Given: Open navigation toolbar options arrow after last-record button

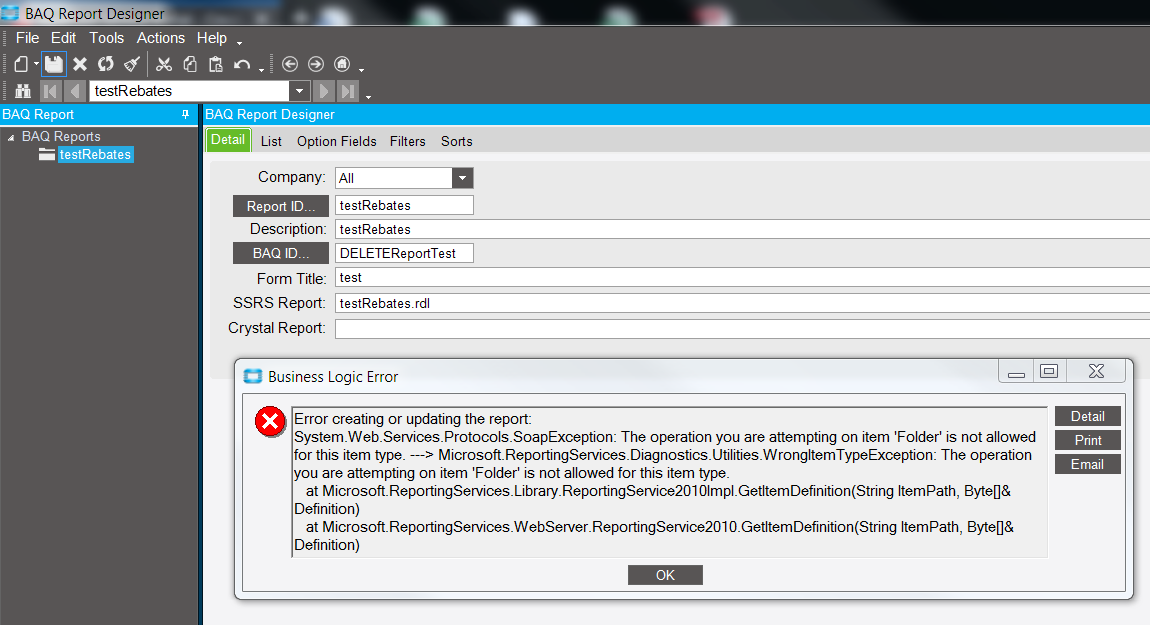Looking at the screenshot, I should pos(368,96).
